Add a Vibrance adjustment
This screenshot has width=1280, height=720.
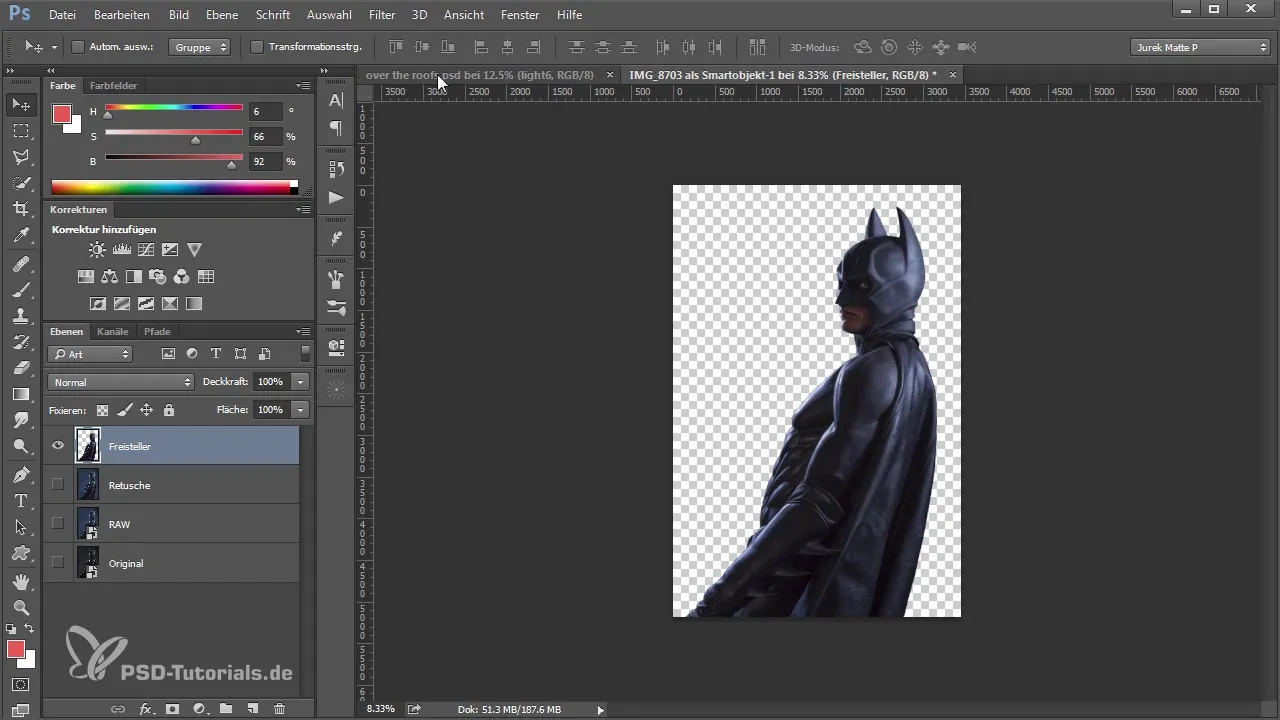pyautogui.click(x=195, y=250)
